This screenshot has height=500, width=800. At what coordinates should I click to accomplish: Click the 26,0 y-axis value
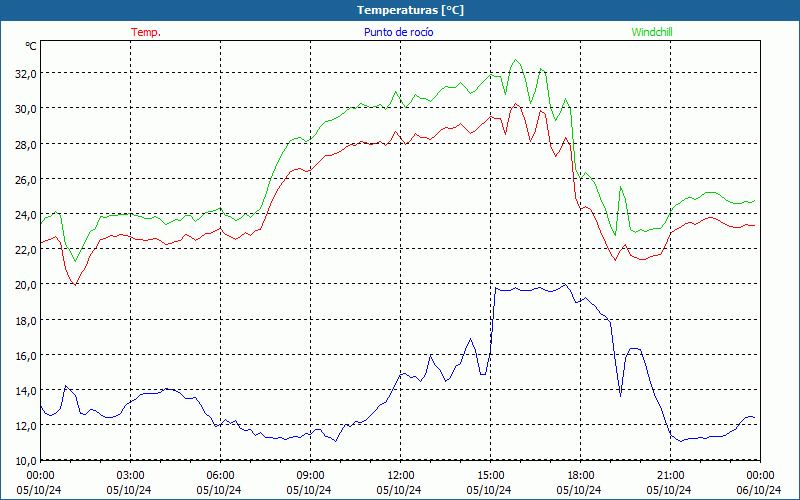coord(27,180)
